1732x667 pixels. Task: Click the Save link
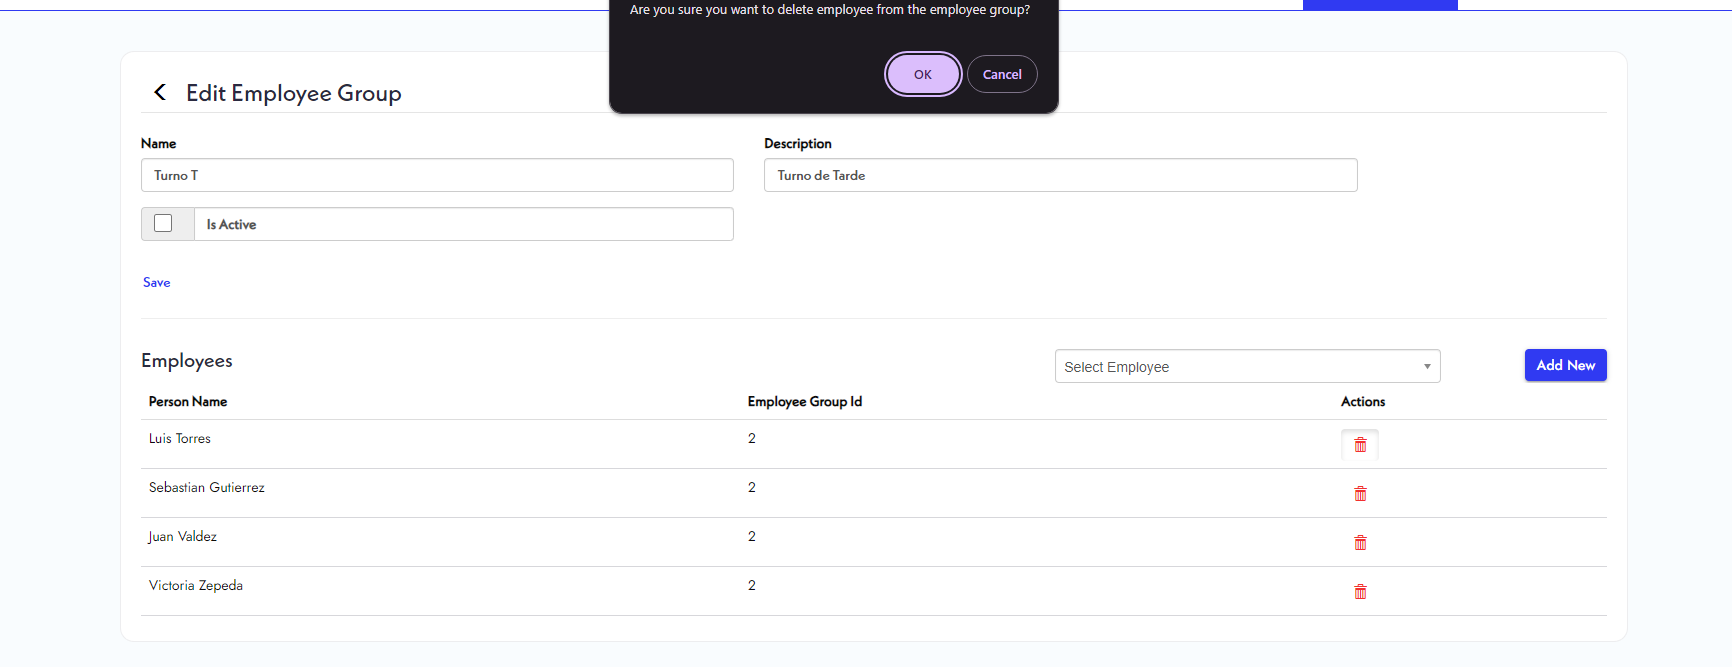pos(157,283)
